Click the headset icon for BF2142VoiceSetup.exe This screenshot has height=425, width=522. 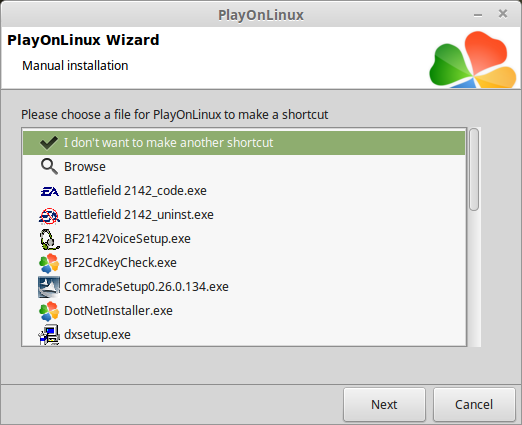pos(49,239)
